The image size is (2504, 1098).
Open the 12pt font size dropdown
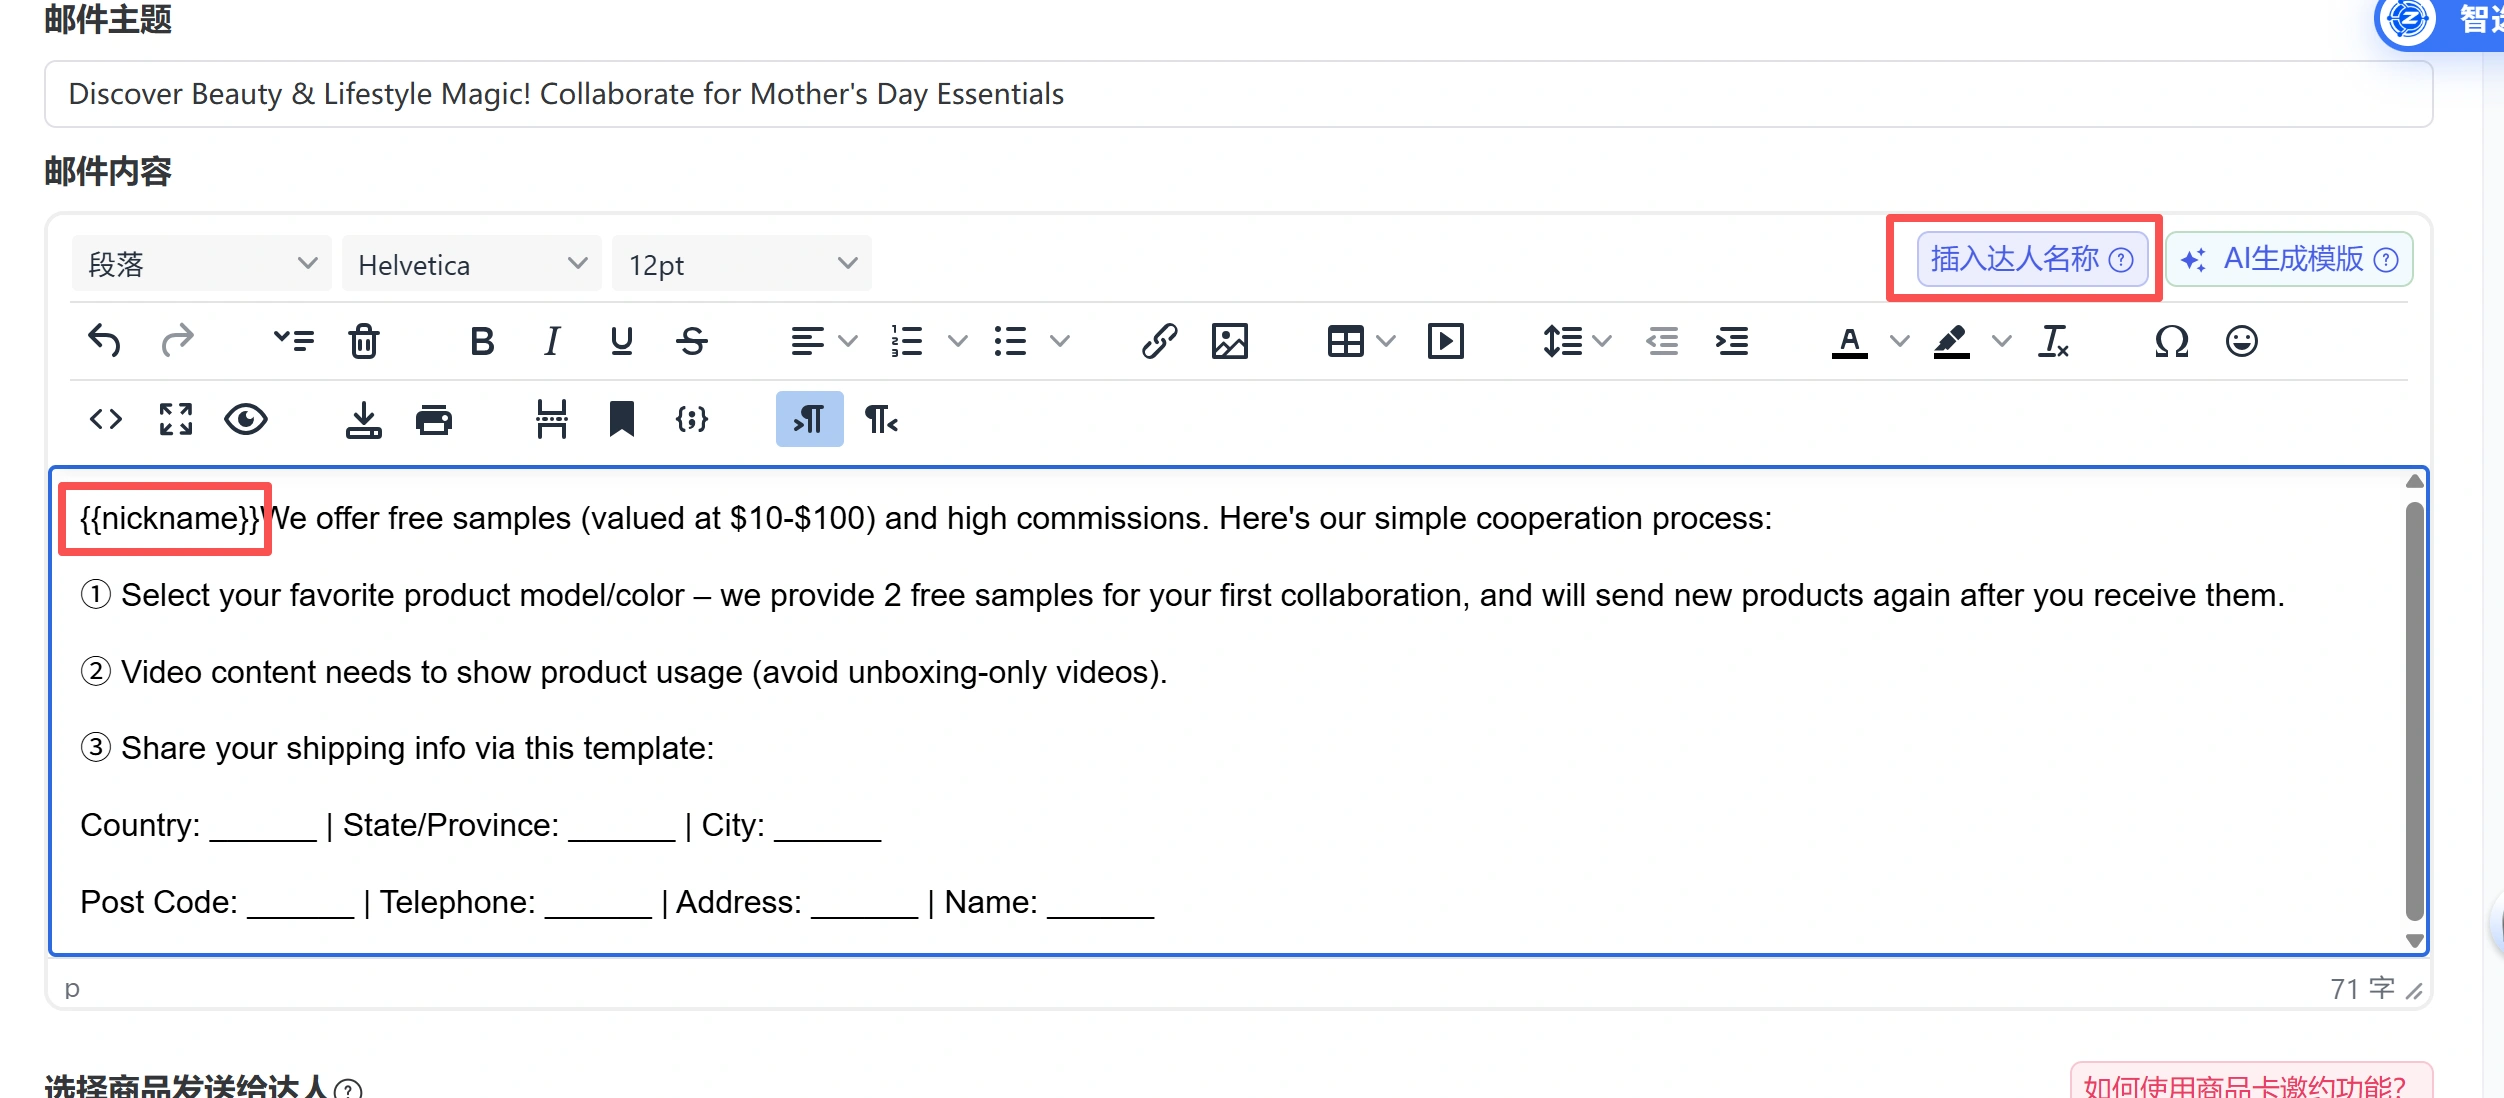741,264
